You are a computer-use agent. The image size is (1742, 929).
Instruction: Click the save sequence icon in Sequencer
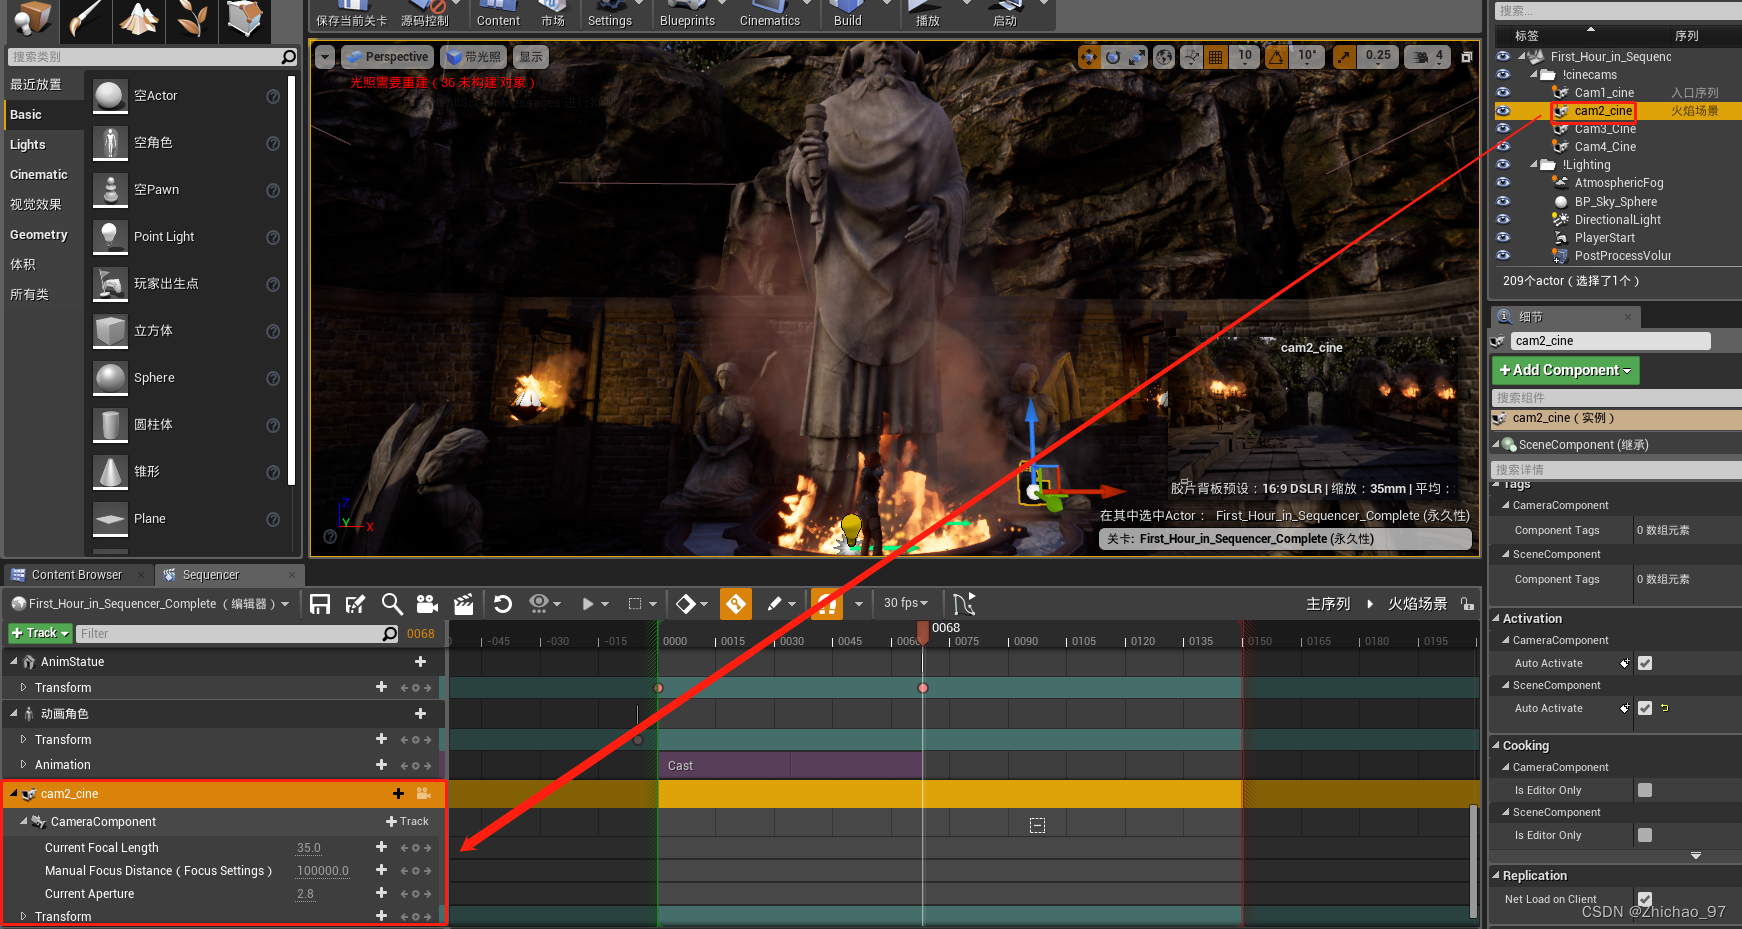pyautogui.click(x=320, y=604)
